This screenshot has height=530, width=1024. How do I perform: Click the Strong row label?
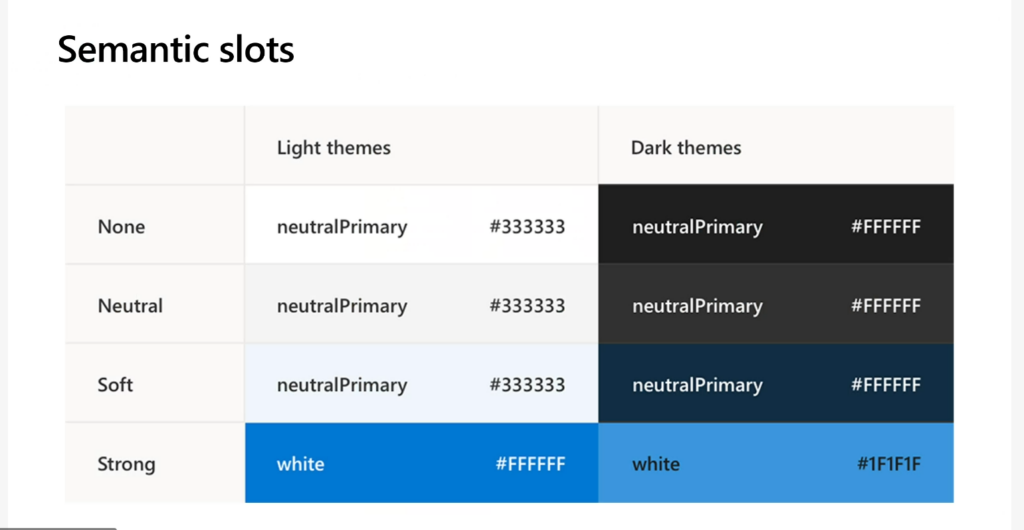pyautogui.click(x=126, y=464)
